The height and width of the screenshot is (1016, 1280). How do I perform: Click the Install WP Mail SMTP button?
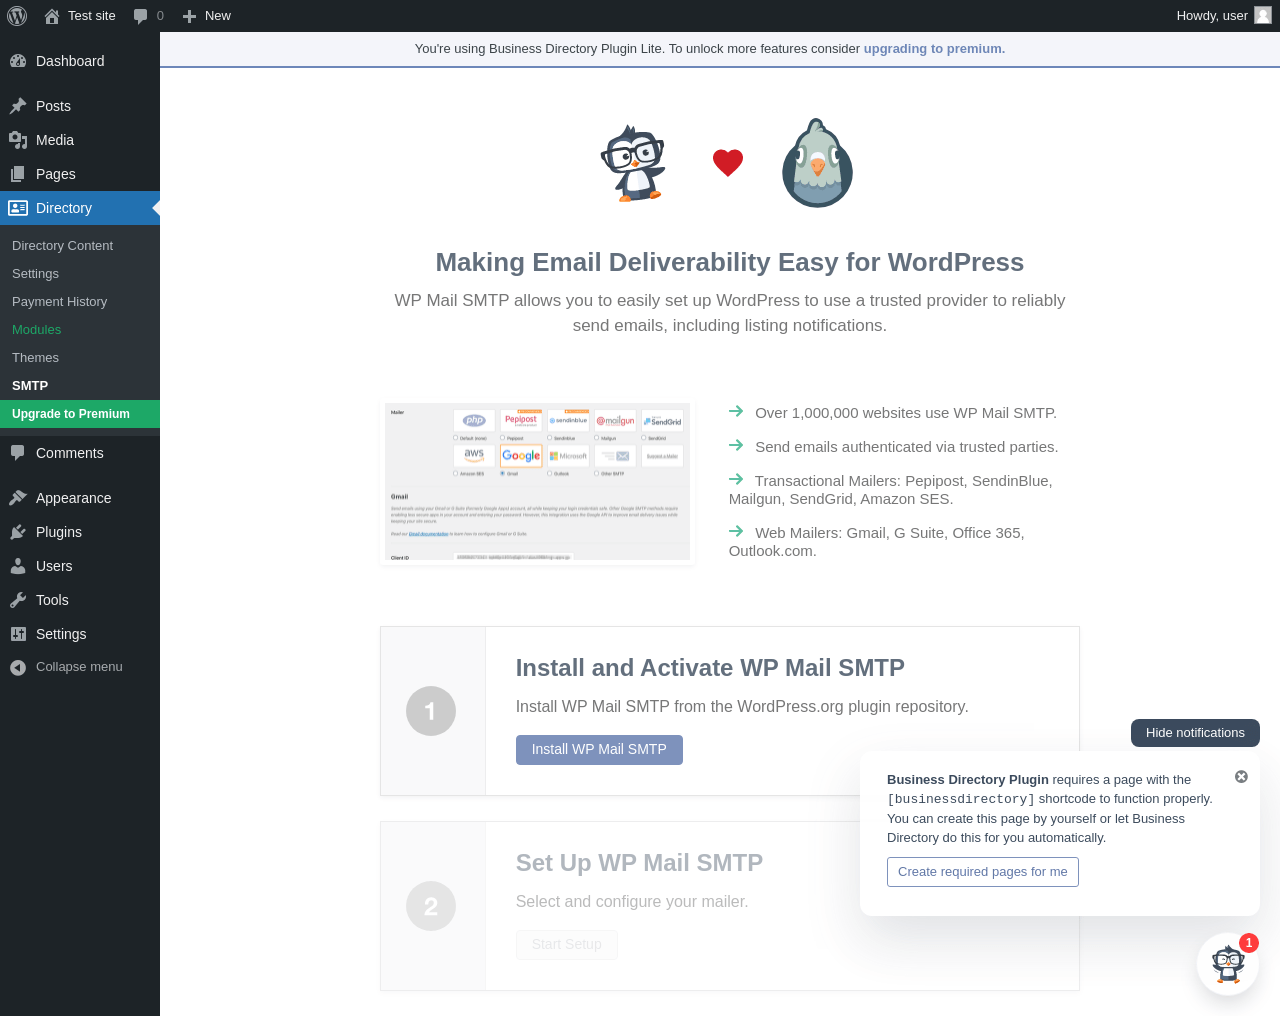click(x=599, y=750)
